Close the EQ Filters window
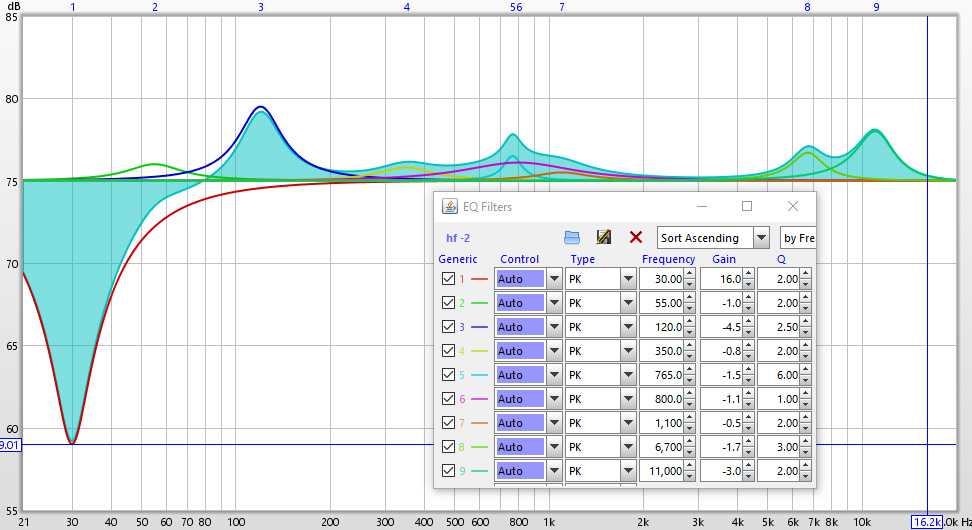Image resolution: width=972 pixels, height=530 pixels. 792,206
